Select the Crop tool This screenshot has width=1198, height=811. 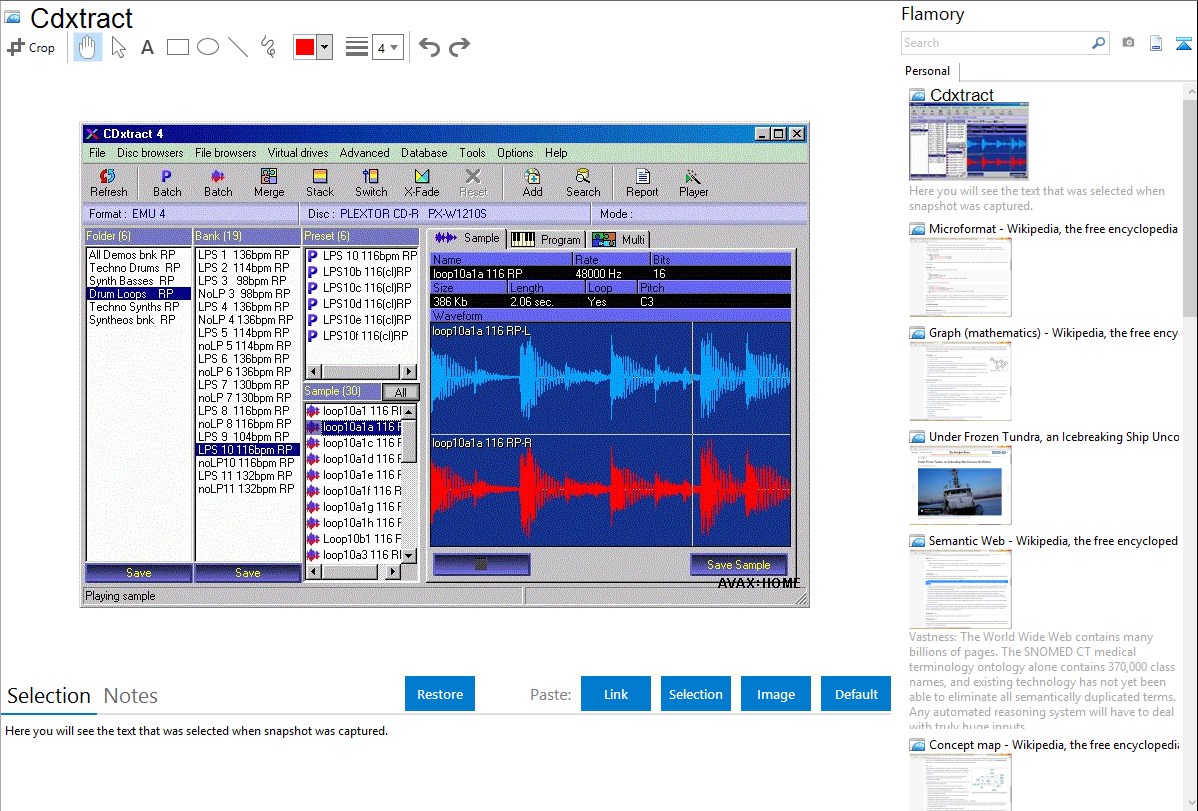(x=31, y=47)
